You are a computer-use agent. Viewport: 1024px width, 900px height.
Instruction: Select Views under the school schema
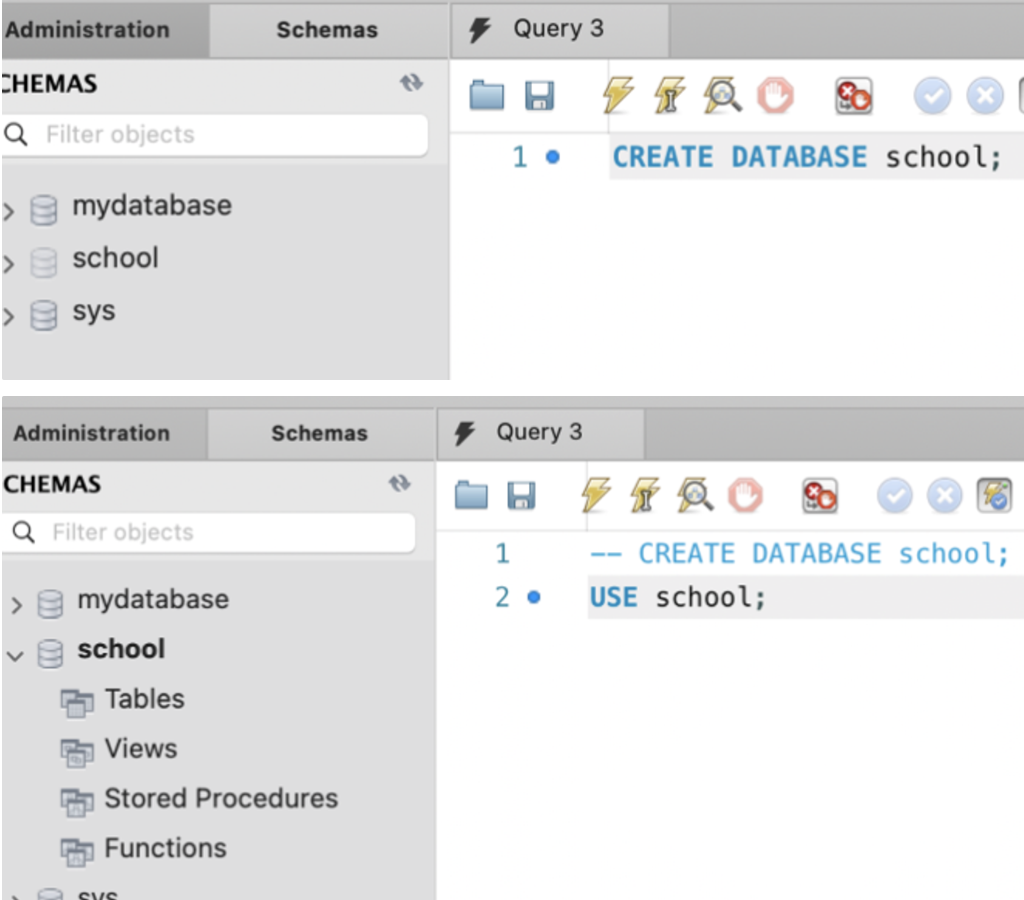(x=140, y=749)
